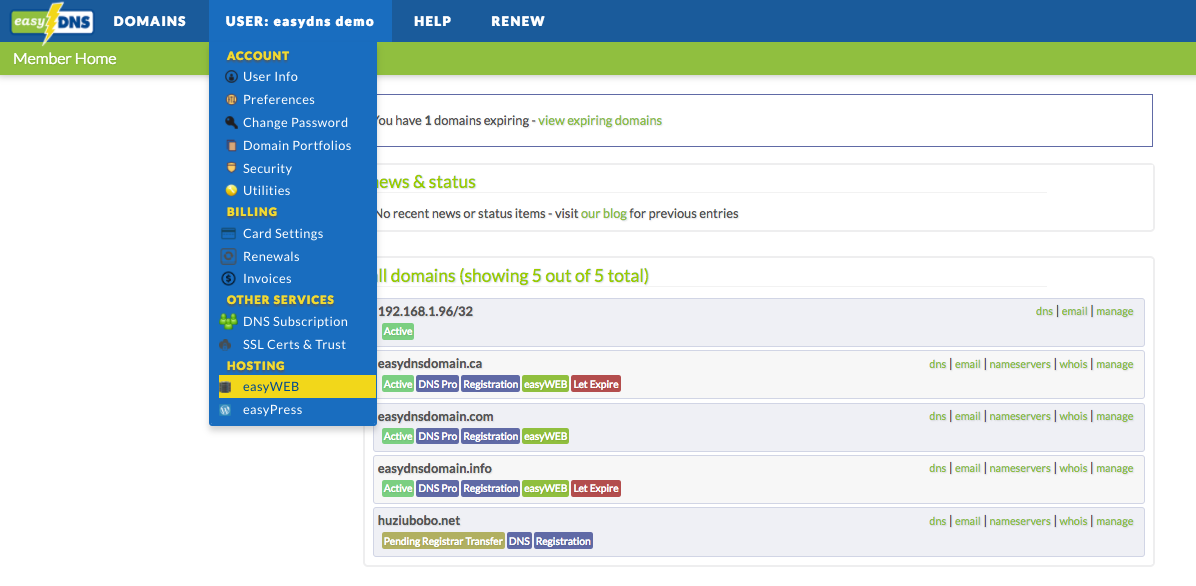Open nameservers link for easydnsdomain.ca

coord(1020,364)
